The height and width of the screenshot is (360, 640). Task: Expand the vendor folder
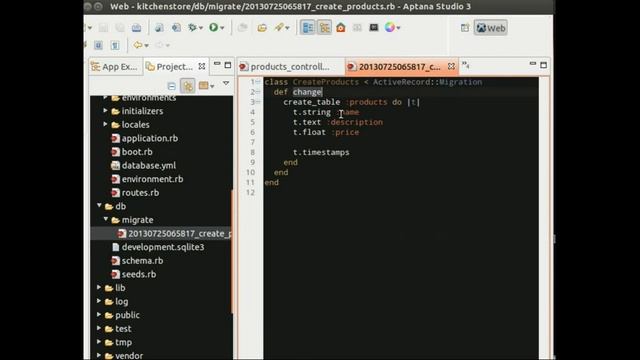coord(99,356)
